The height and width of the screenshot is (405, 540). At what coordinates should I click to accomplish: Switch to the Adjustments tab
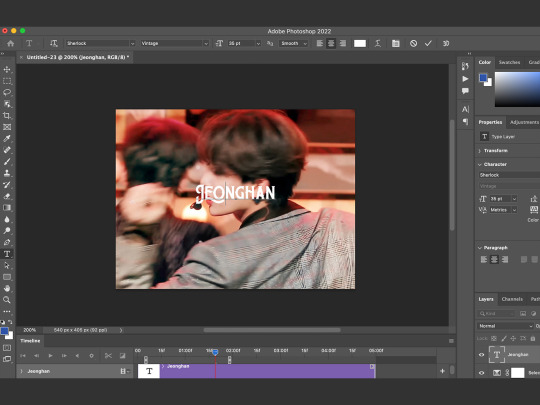pyautogui.click(x=524, y=122)
